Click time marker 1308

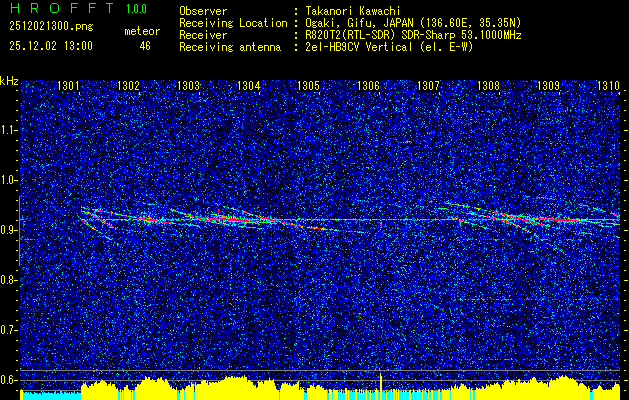pos(488,85)
